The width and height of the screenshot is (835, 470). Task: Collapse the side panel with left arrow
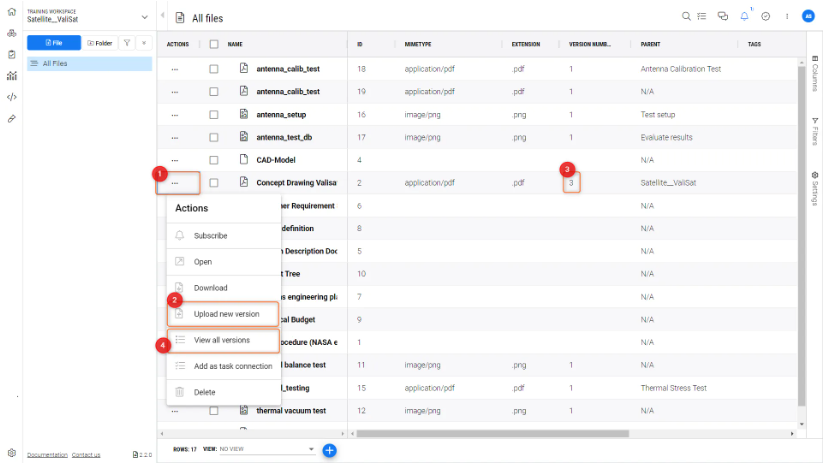(163, 15)
